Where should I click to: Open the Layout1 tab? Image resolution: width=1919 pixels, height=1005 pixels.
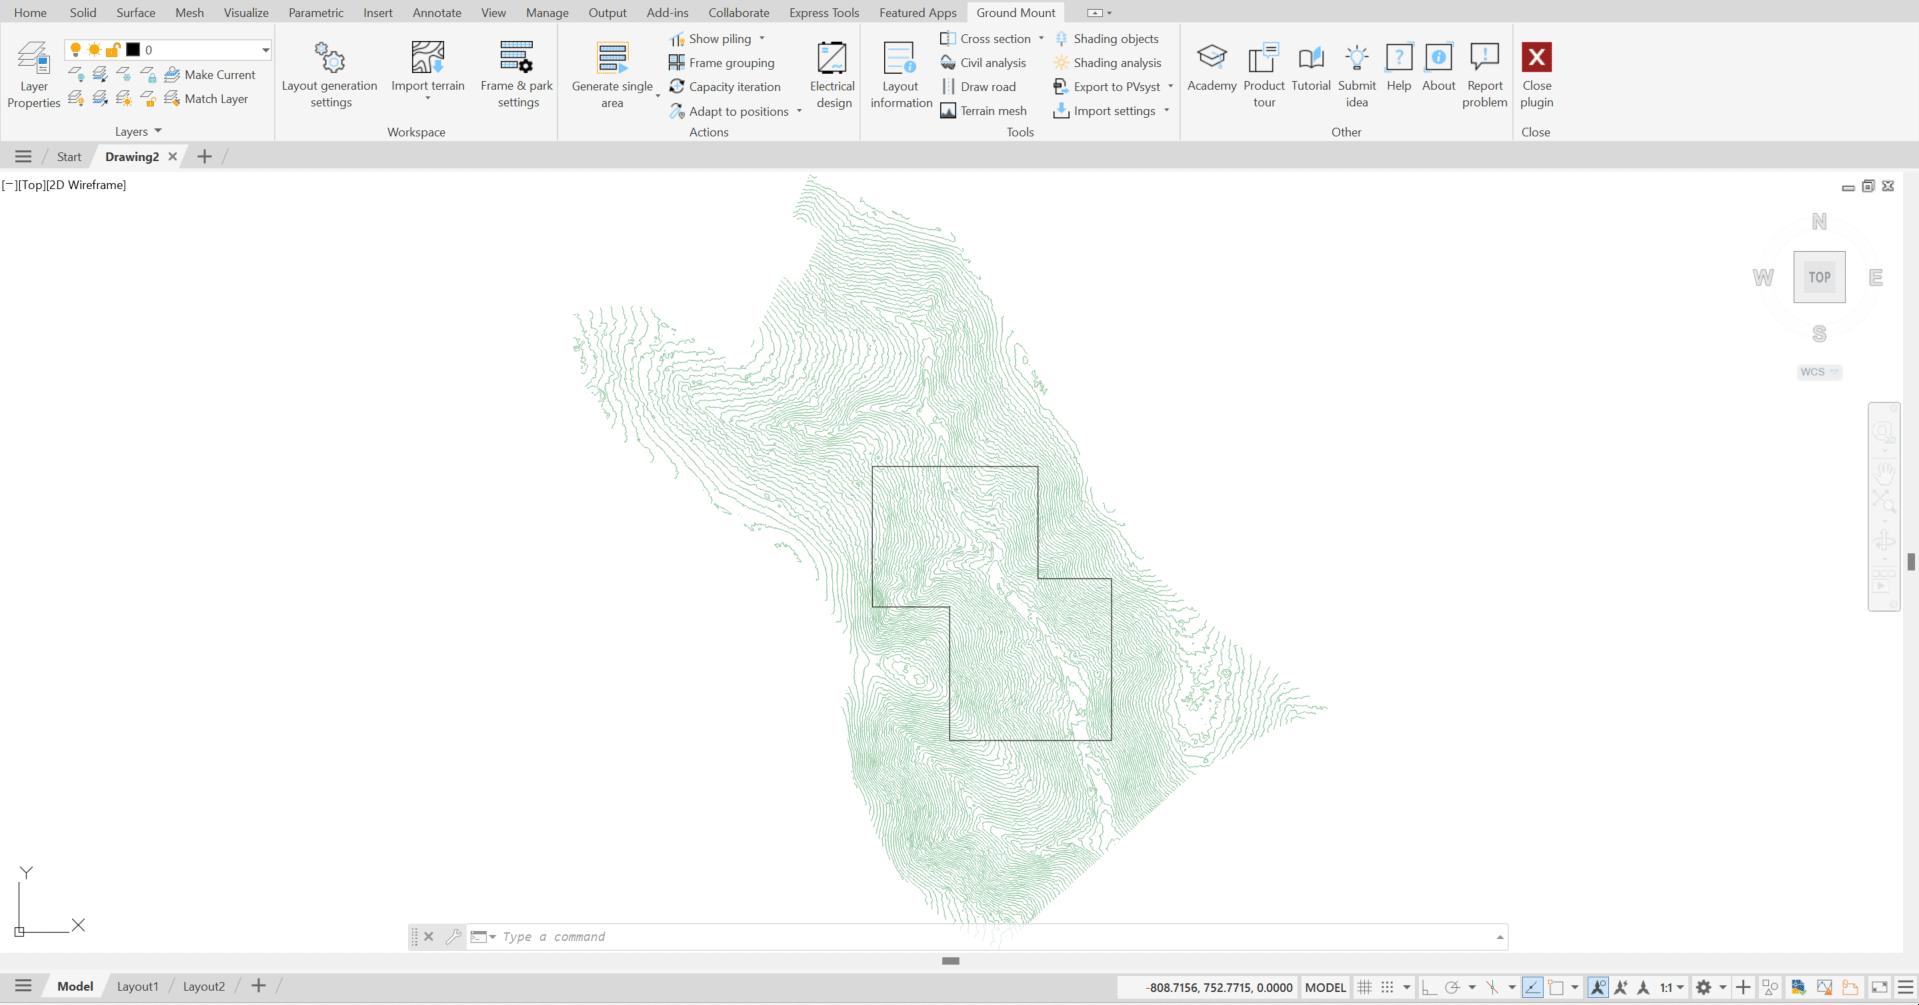click(137, 986)
